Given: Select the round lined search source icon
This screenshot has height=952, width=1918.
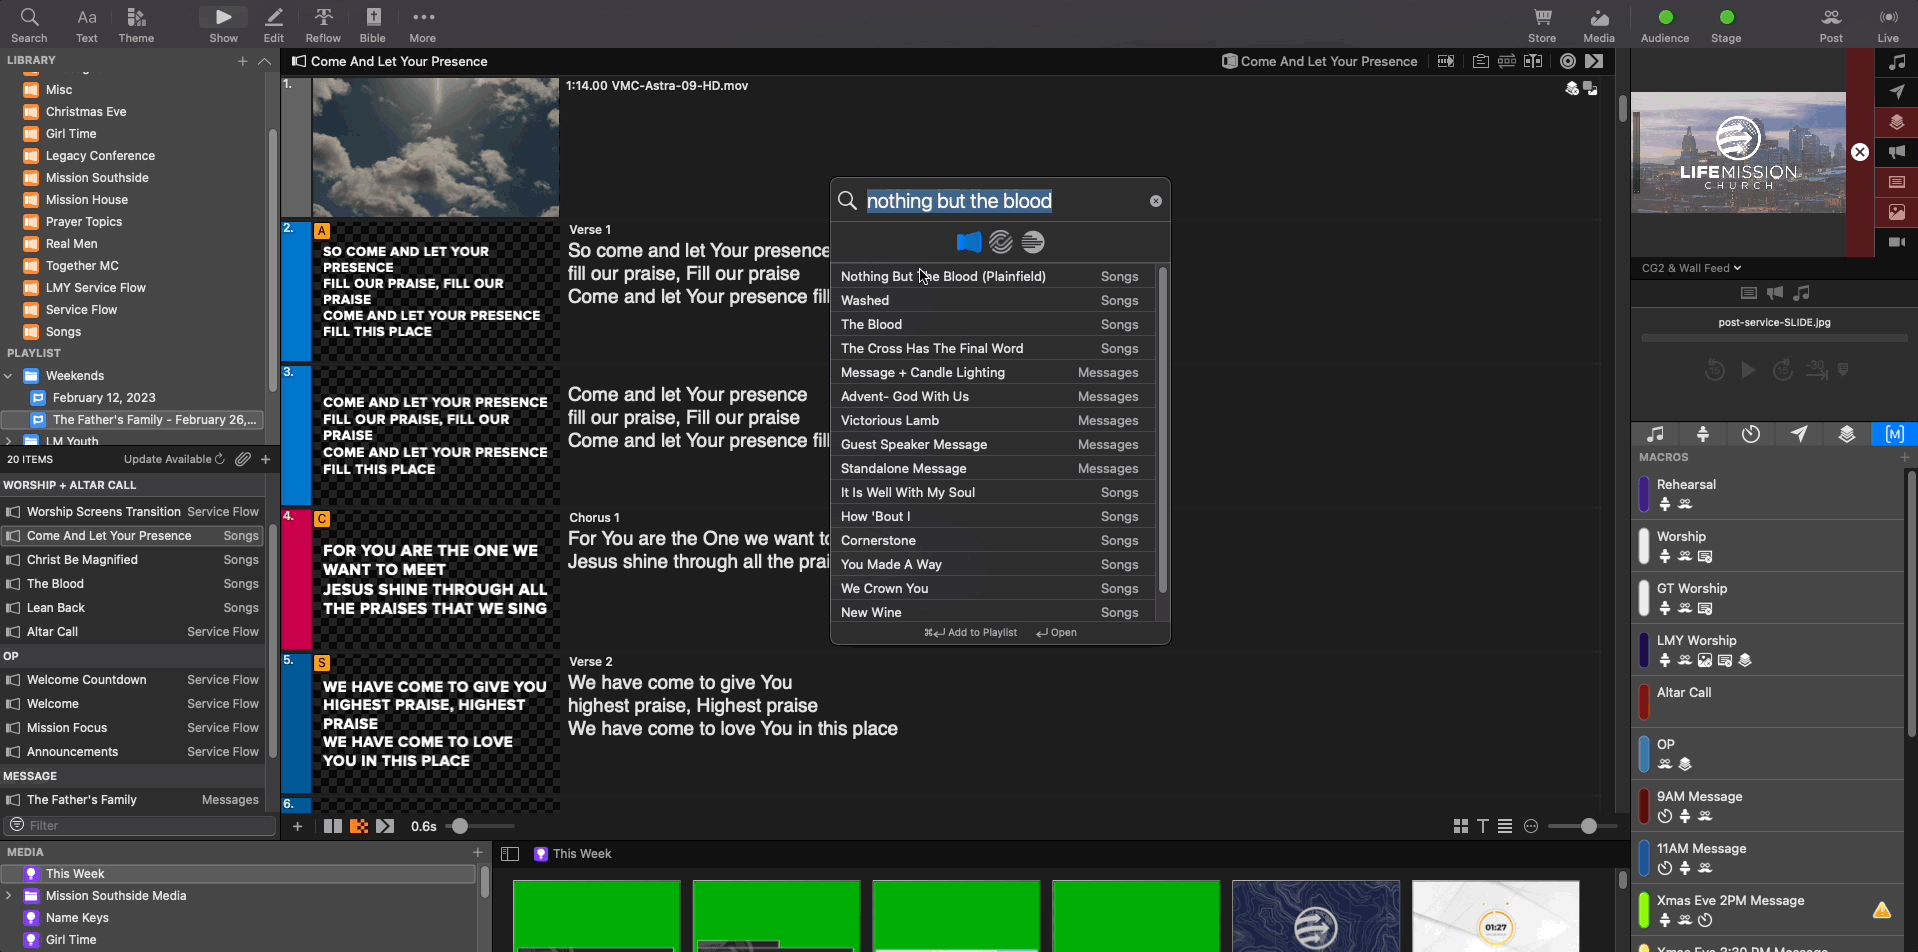Looking at the screenshot, I should 1034,242.
